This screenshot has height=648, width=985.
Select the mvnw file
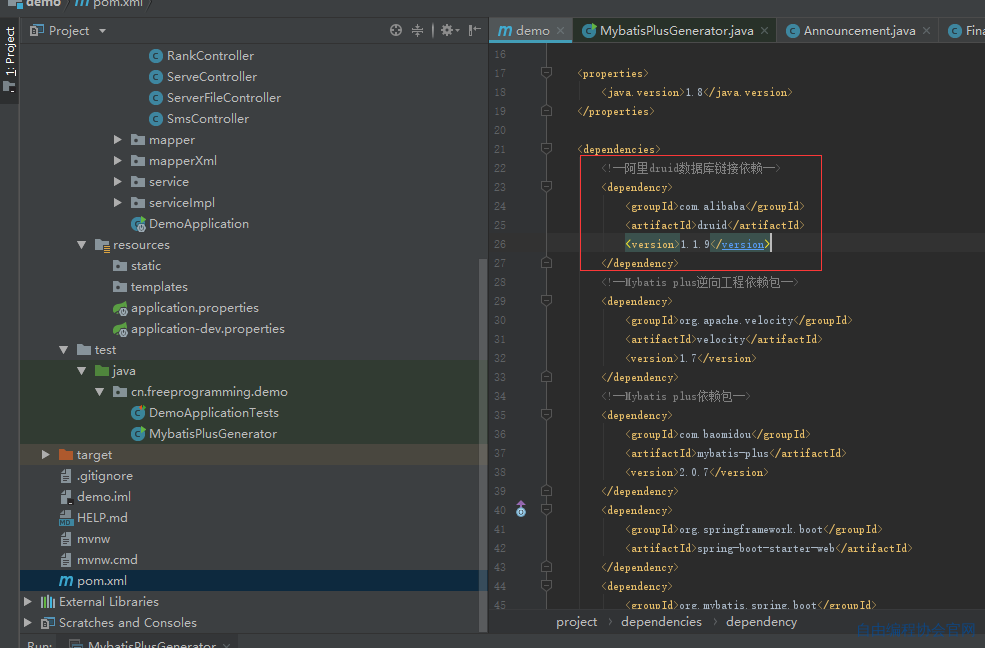pos(93,539)
